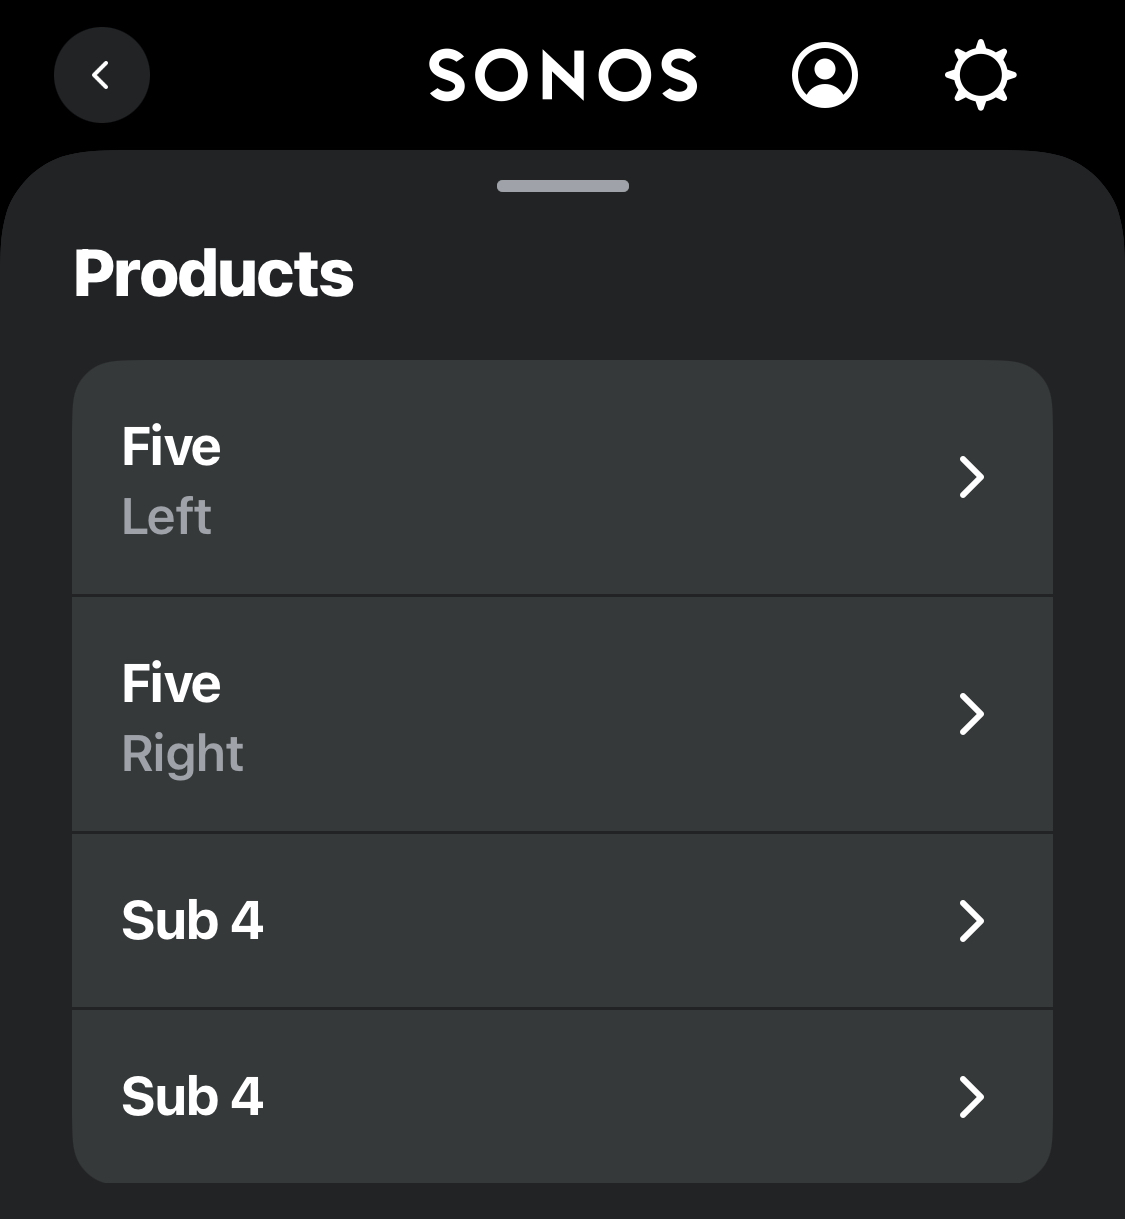The width and height of the screenshot is (1125, 1219).
Task: Tap the "Five" title above Left
Action: (x=171, y=447)
